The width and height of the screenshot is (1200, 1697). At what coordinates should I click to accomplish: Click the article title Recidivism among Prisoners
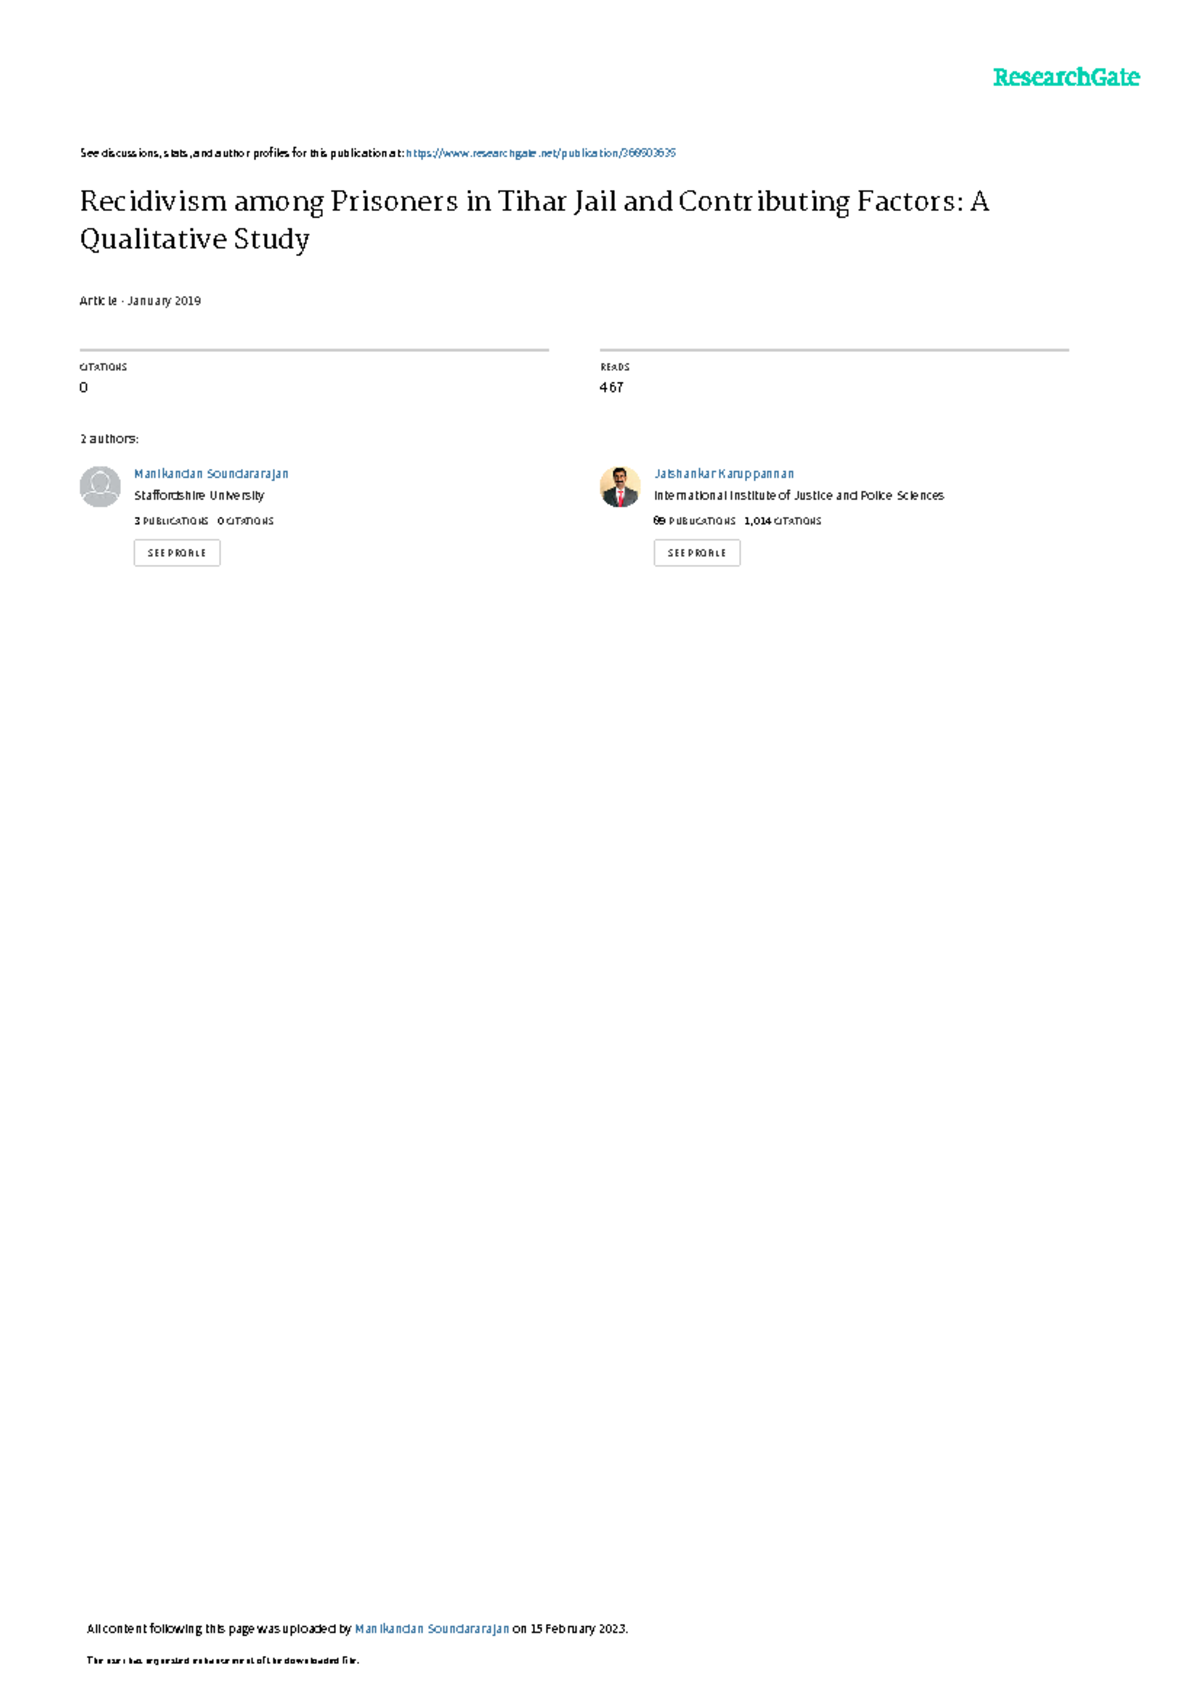534,220
